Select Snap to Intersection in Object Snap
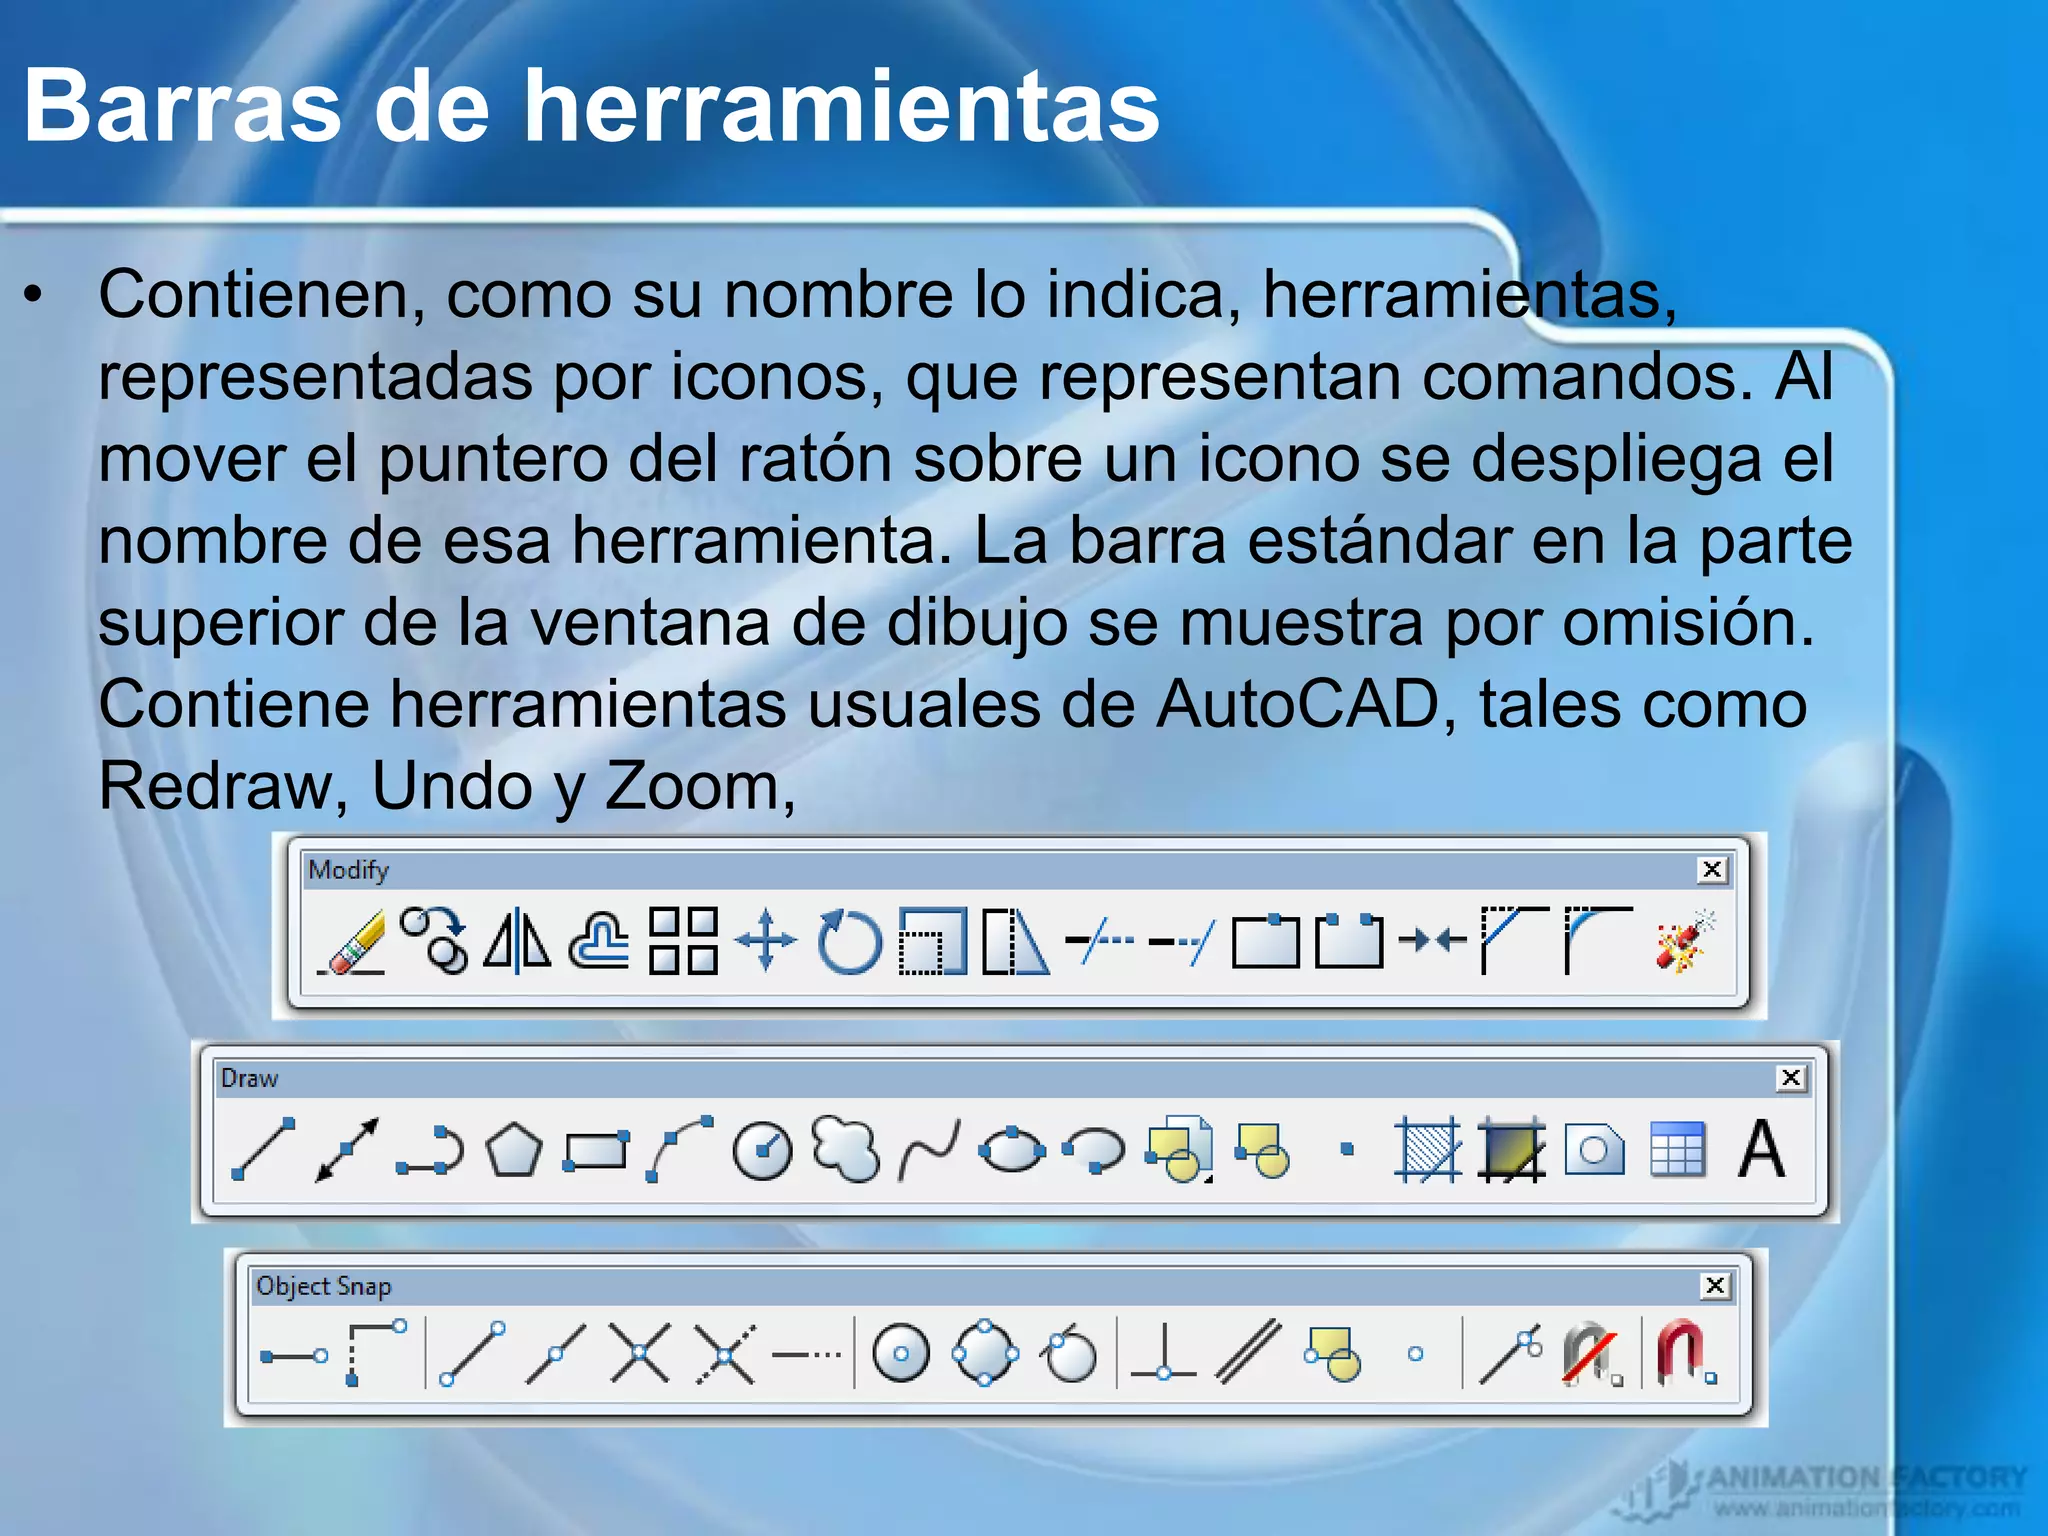This screenshot has height=1536, width=2048. [x=639, y=1353]
